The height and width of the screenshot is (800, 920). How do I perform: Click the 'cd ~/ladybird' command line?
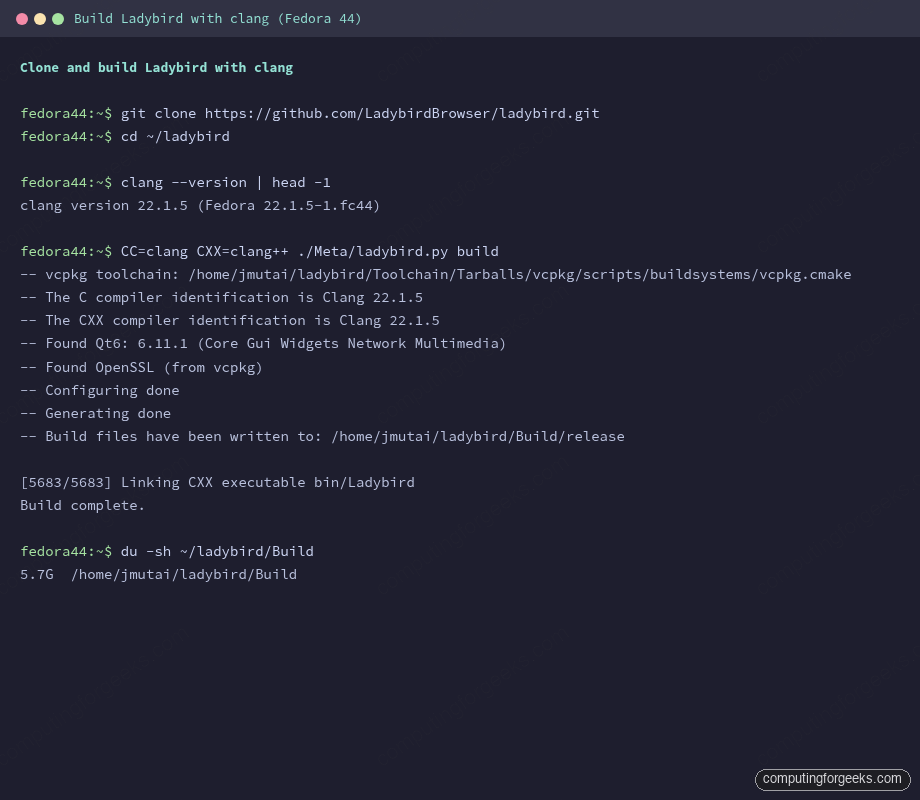click(125, 136)
